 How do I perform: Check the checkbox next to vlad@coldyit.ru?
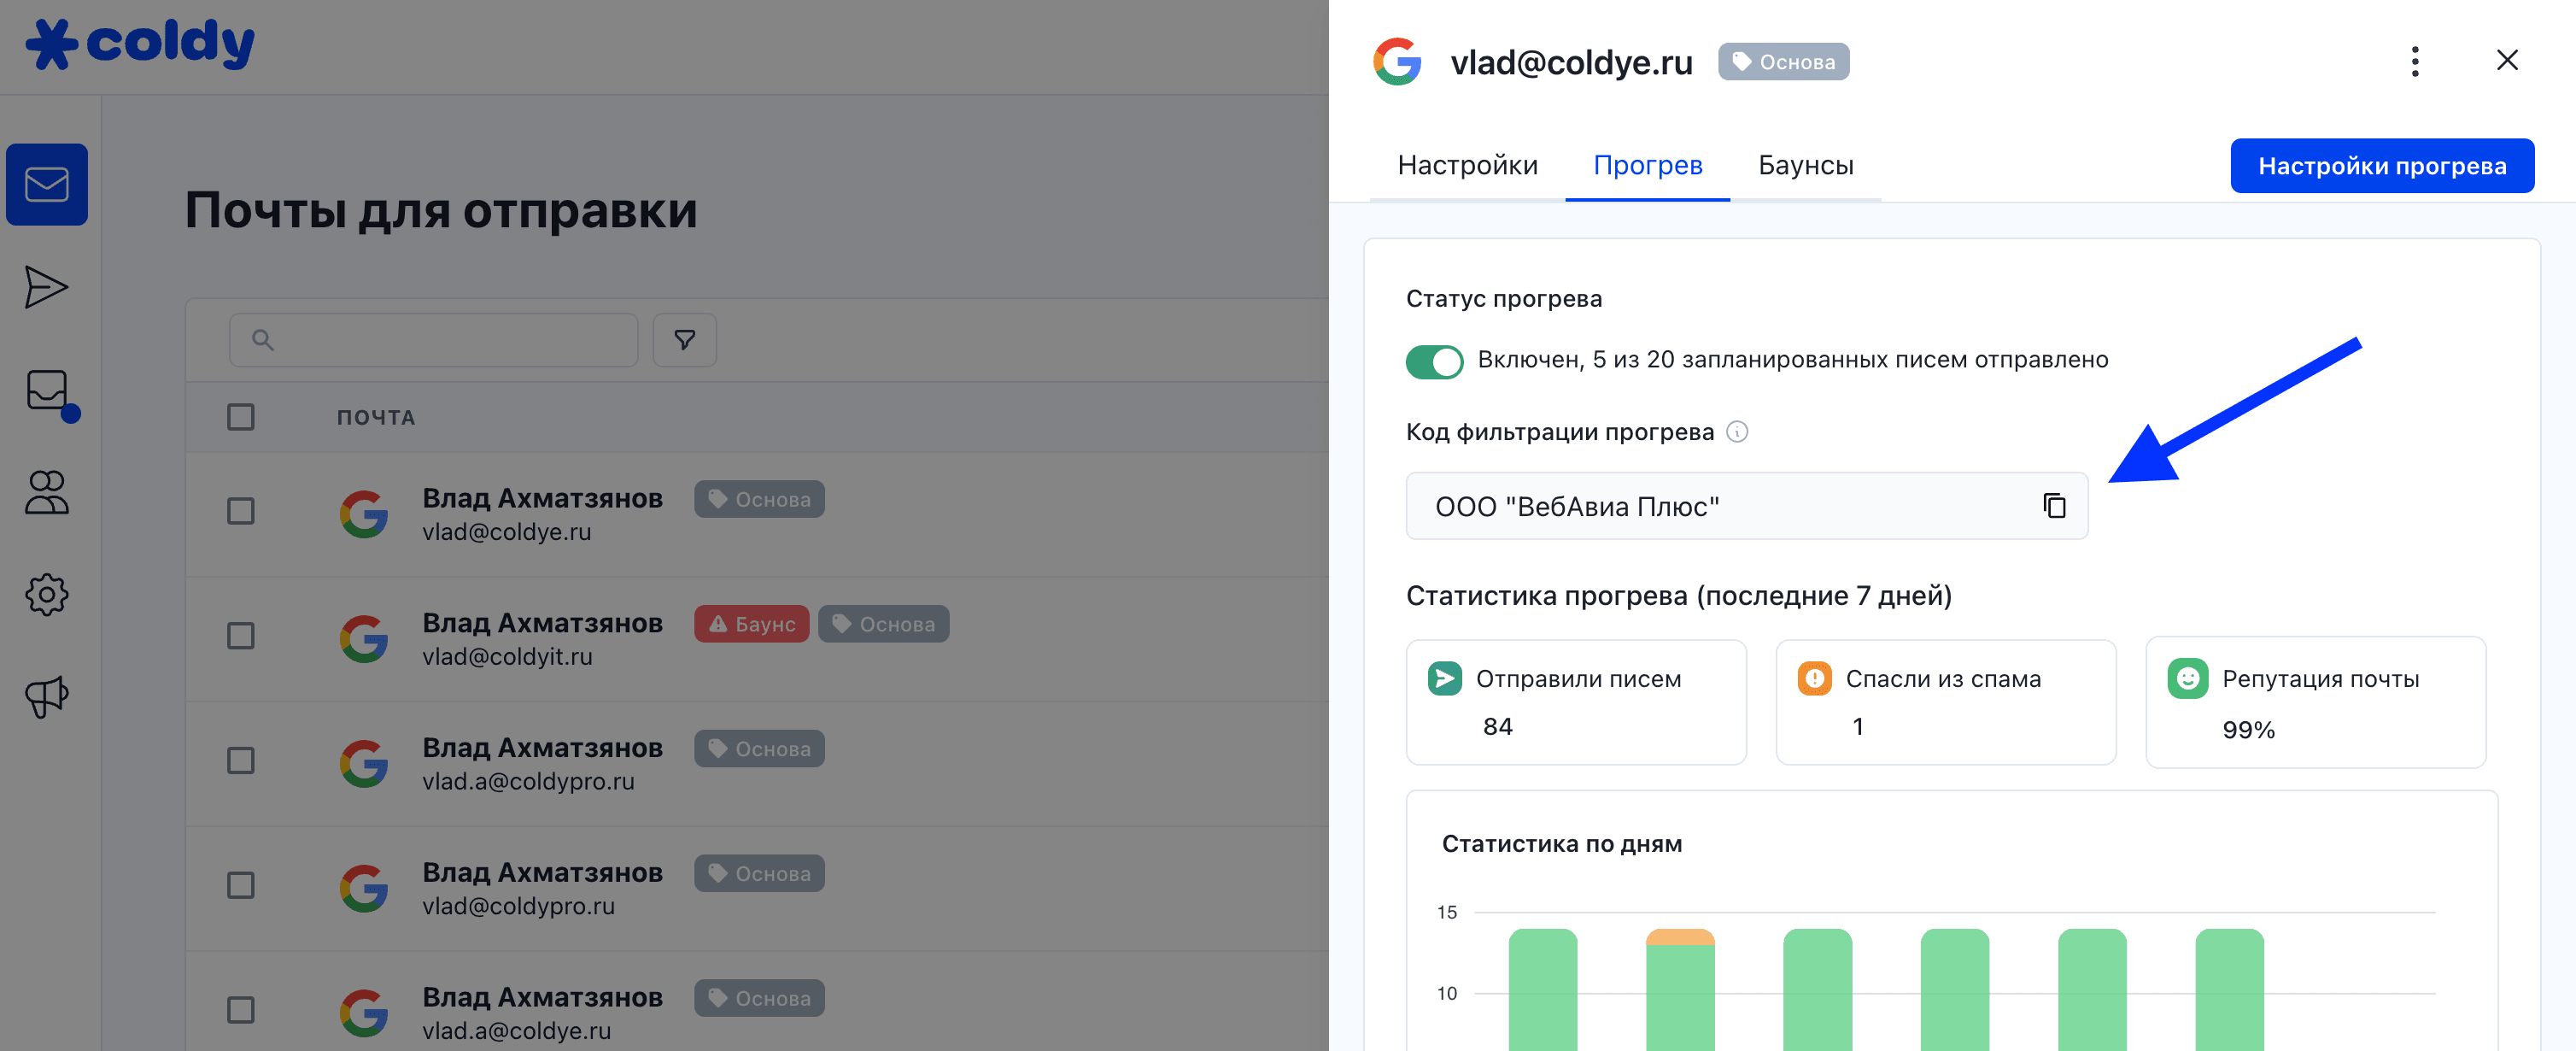coord(240,636)
